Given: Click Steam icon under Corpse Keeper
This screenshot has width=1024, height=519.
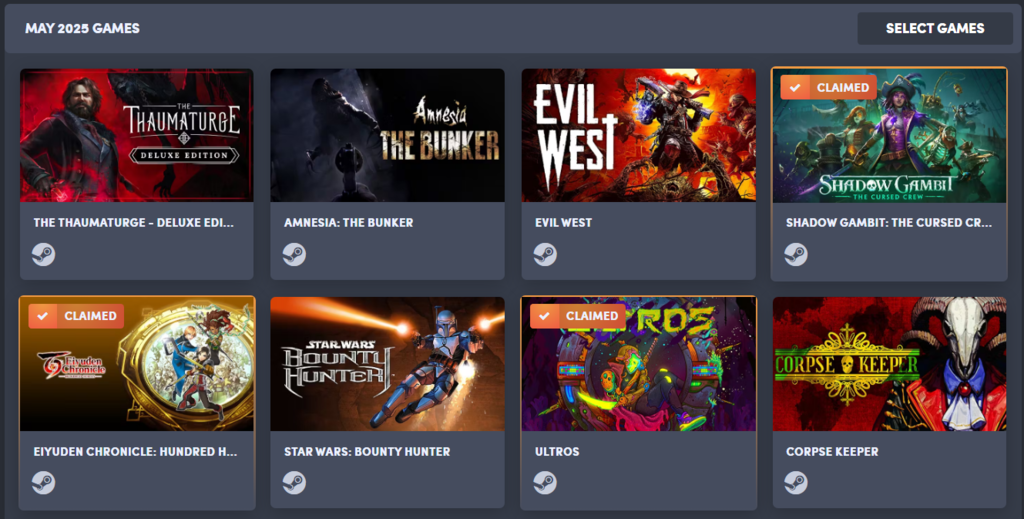Looking at the screenshot, I should click(x=796, y=482).
